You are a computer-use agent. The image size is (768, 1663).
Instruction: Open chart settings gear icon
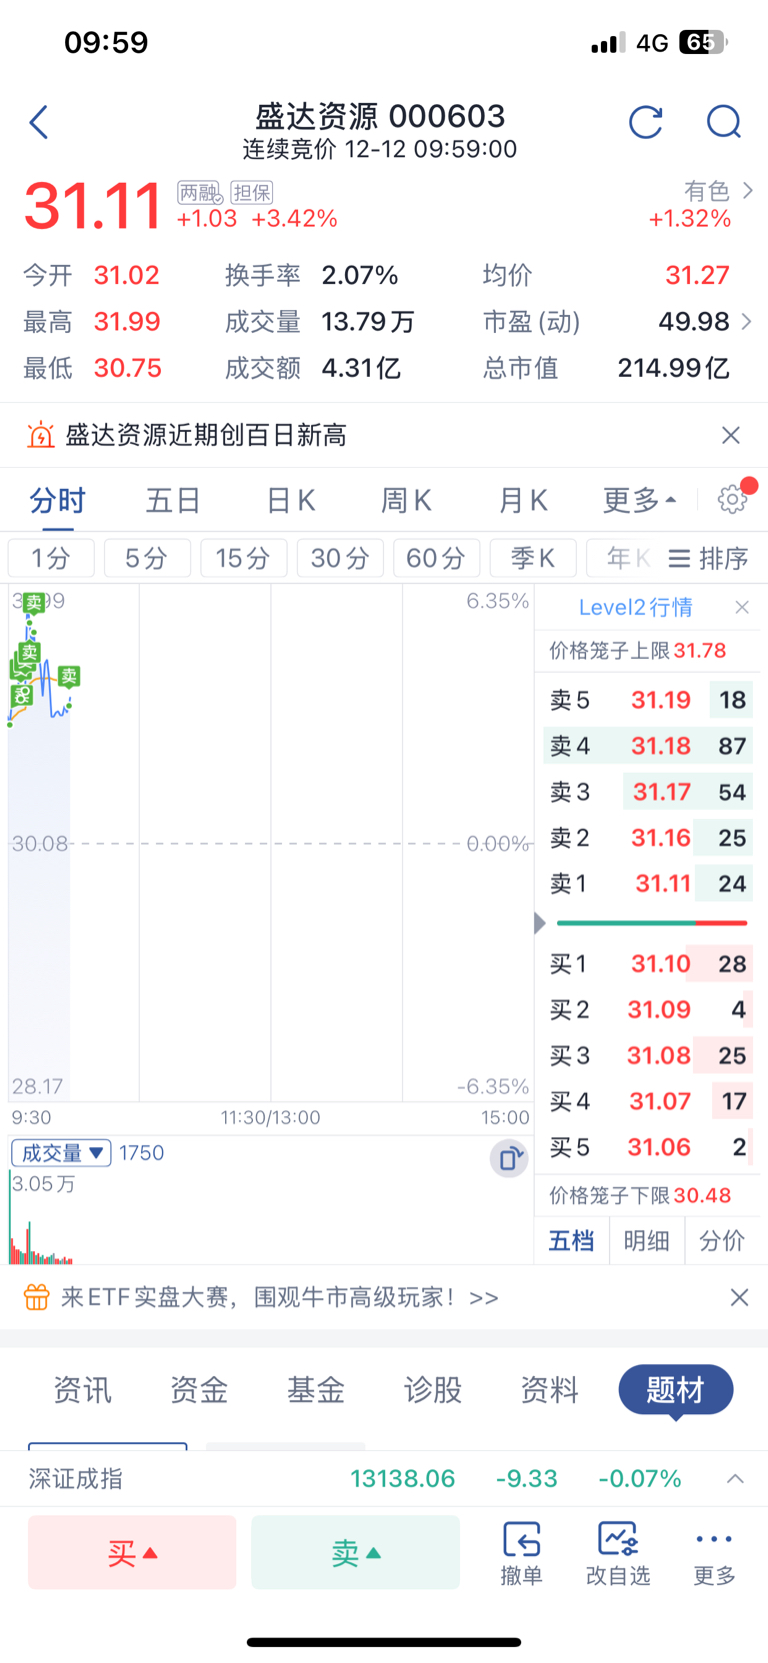pyautogui.click(x=732, y=499)
